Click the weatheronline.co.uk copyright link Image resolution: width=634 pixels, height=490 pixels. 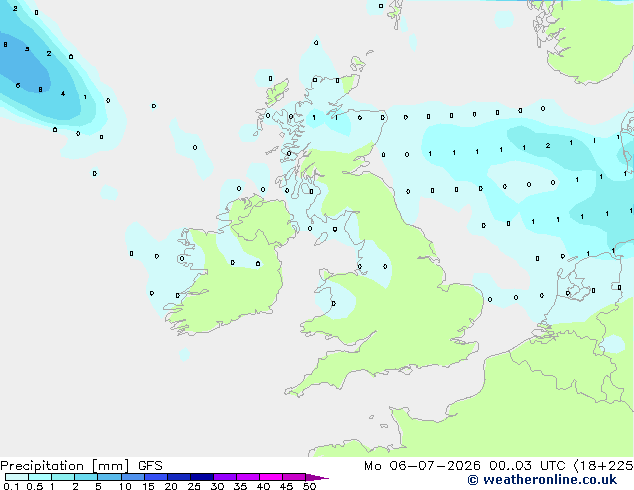542,480
